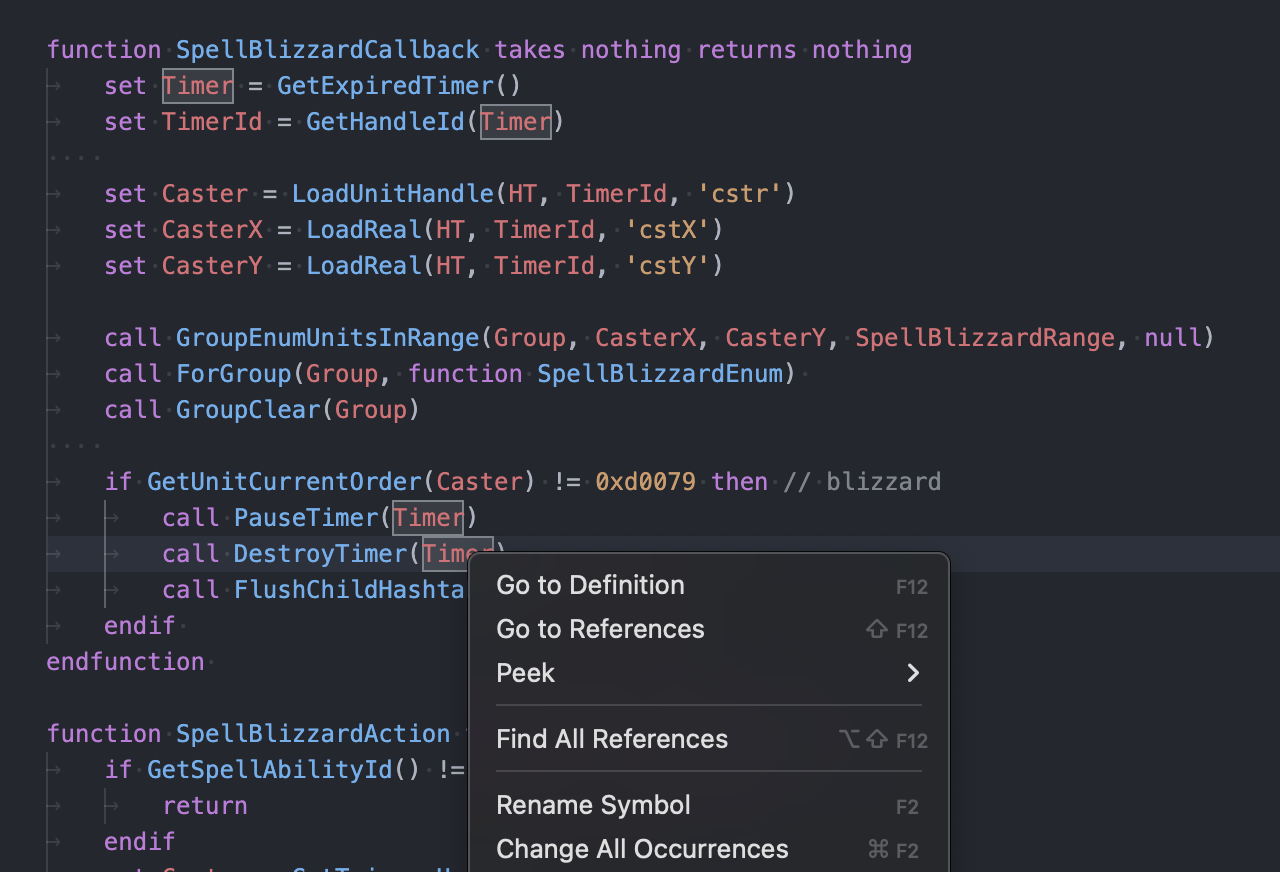
Task: Click SpellBlizzardAction function name
Action: (313, 734)
